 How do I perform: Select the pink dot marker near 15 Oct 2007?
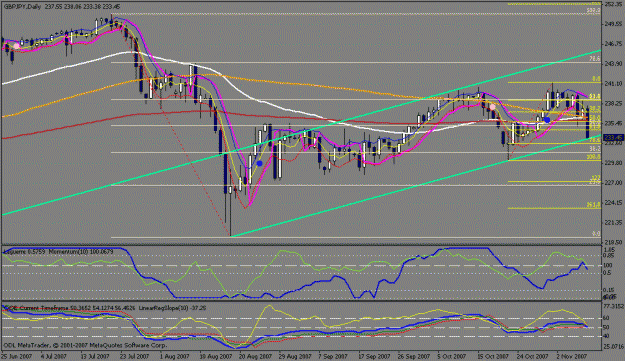(493, 107)
